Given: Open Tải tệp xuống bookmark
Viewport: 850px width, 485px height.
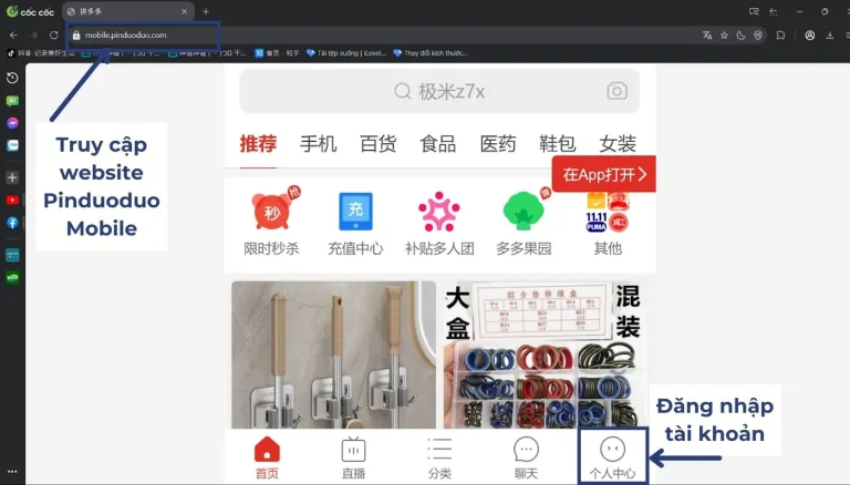Looking at the screenshot, I should (346, 53).
